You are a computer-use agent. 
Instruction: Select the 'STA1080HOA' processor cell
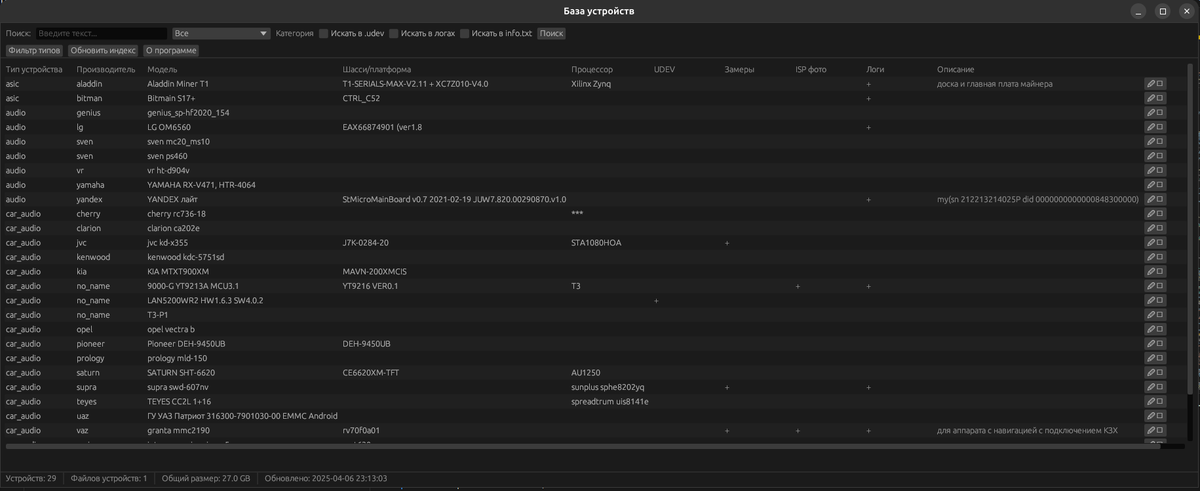597,243
